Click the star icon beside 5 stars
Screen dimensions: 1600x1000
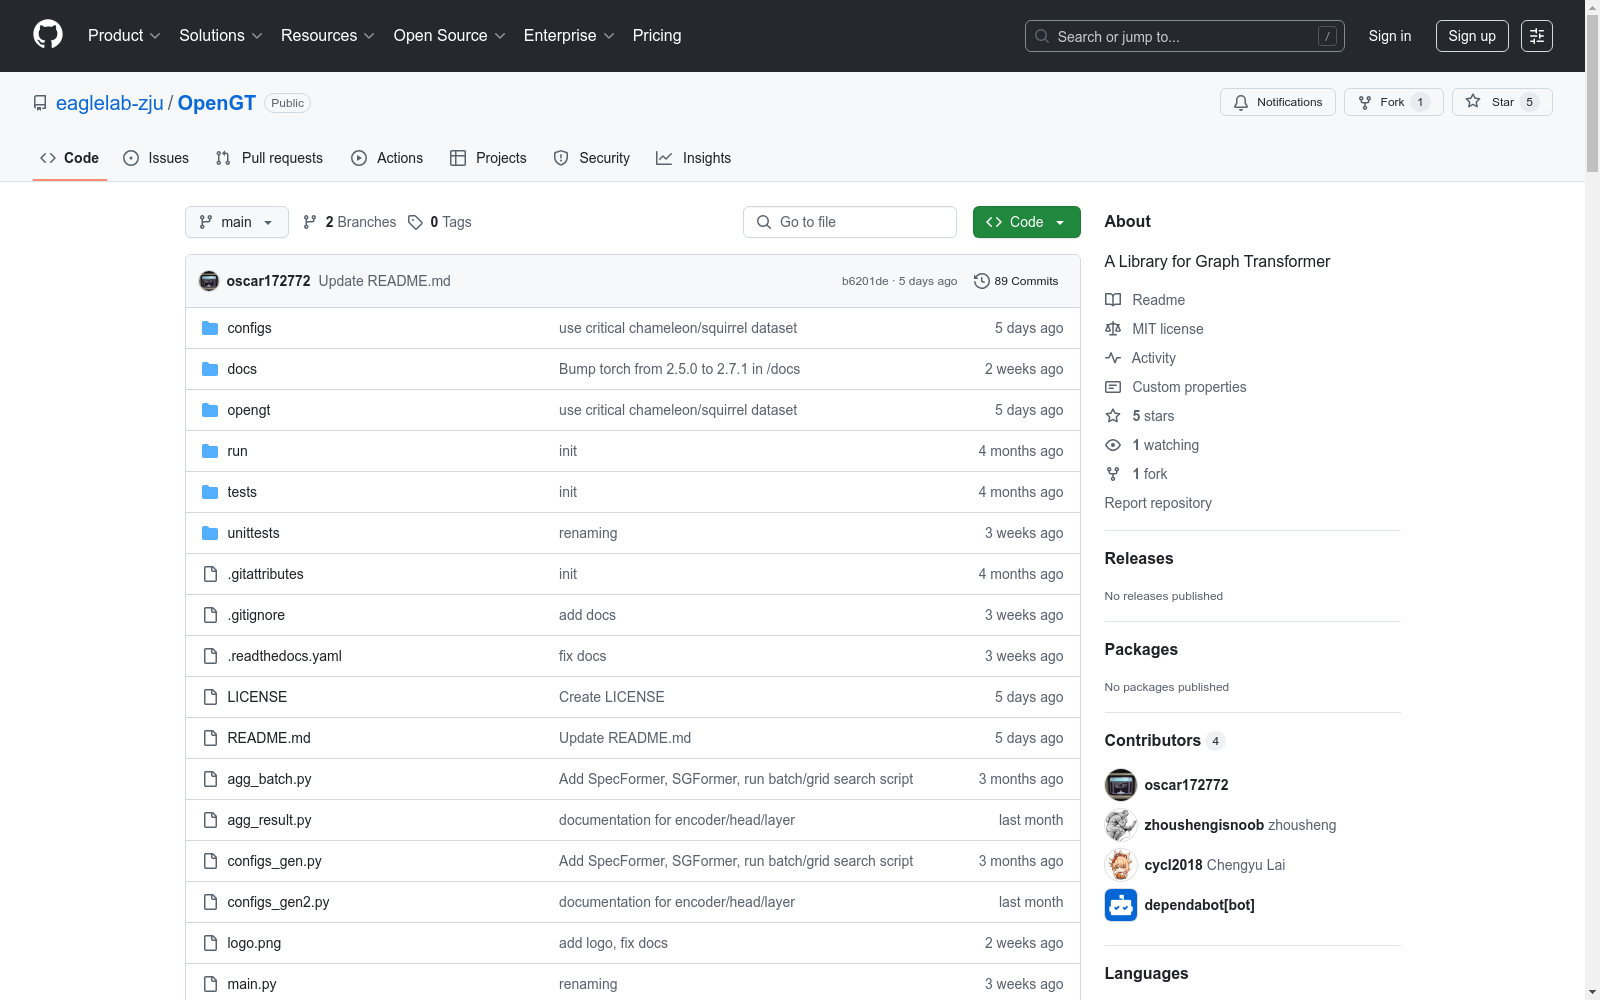(x=1113, y=416)
